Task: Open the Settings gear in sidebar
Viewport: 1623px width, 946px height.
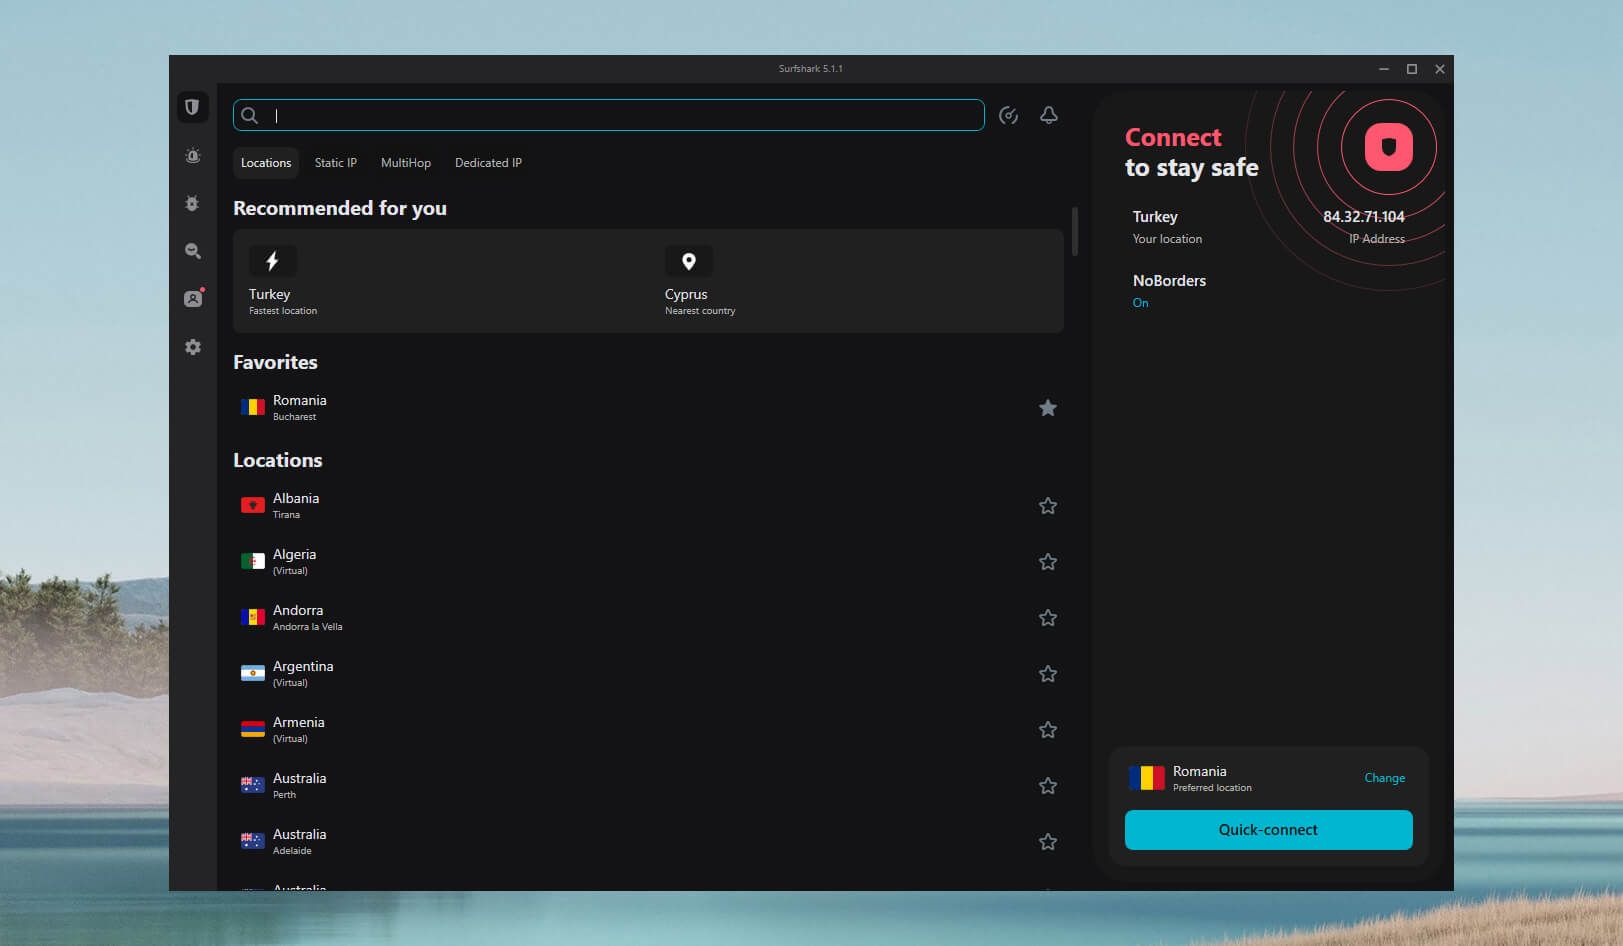Action: [x=193, y=347]
